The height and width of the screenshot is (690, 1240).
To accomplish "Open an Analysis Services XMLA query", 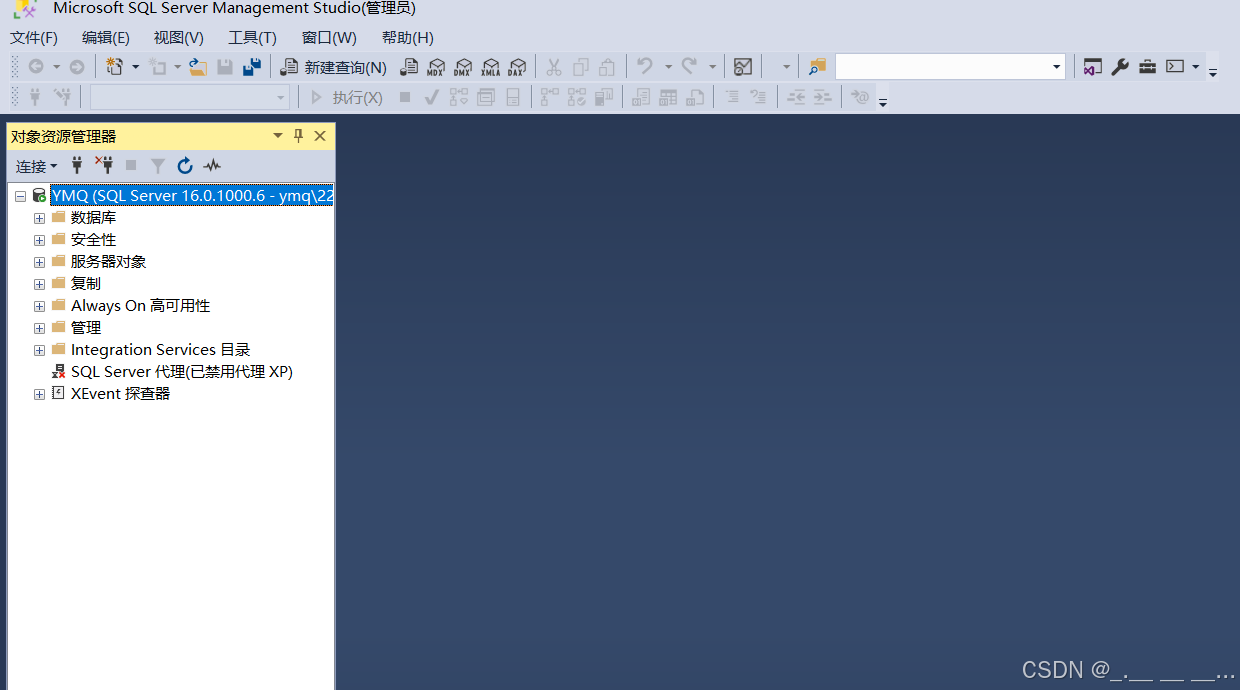I will (x=490, y=67).
